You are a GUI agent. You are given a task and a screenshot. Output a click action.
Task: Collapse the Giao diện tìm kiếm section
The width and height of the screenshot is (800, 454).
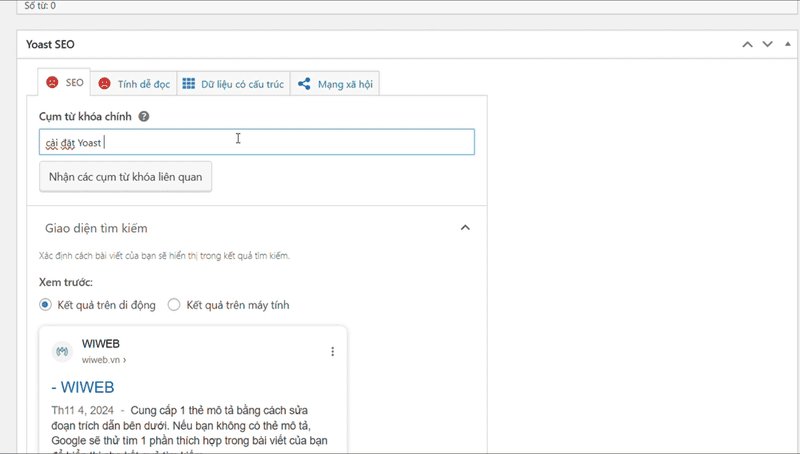pyautogui.click(x=465, y=228)
